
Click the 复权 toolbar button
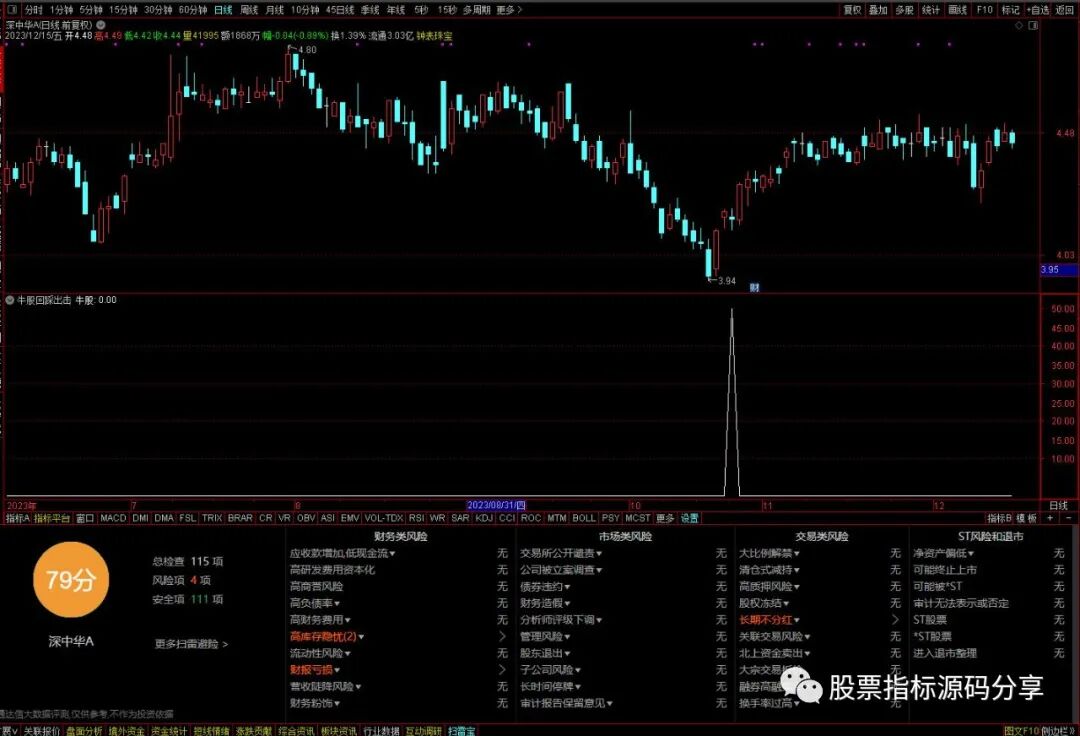(x=853, y=10)
